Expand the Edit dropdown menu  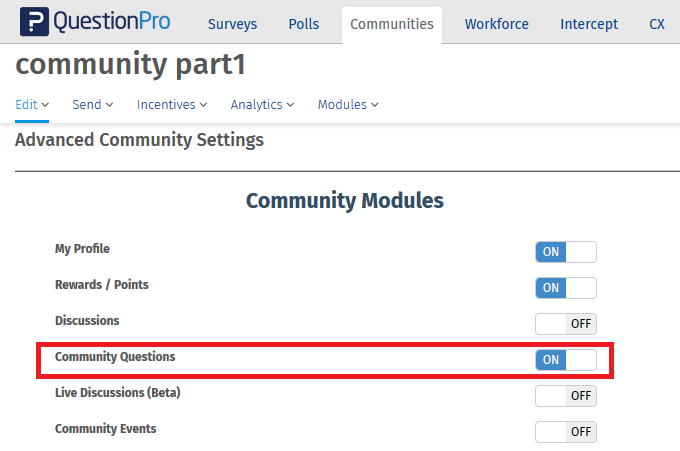(x=32, y=104)
